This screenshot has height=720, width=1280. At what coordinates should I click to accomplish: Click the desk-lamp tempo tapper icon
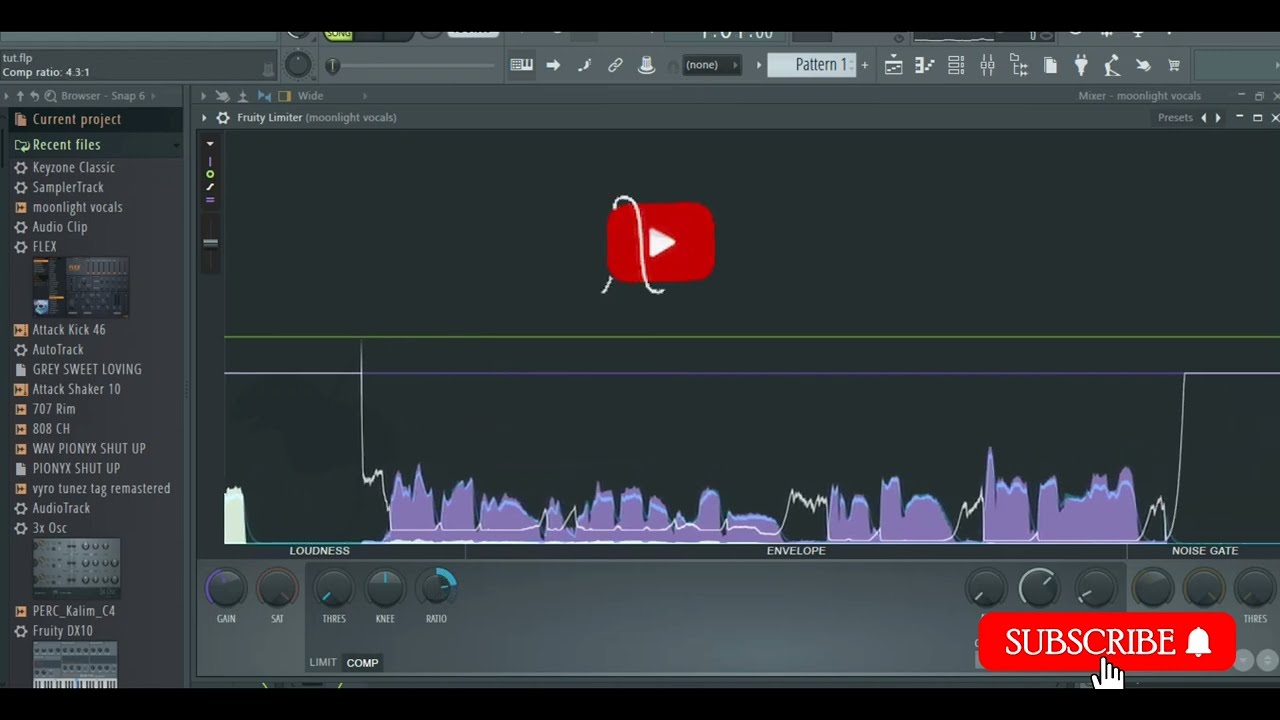tap(1111, 65)
